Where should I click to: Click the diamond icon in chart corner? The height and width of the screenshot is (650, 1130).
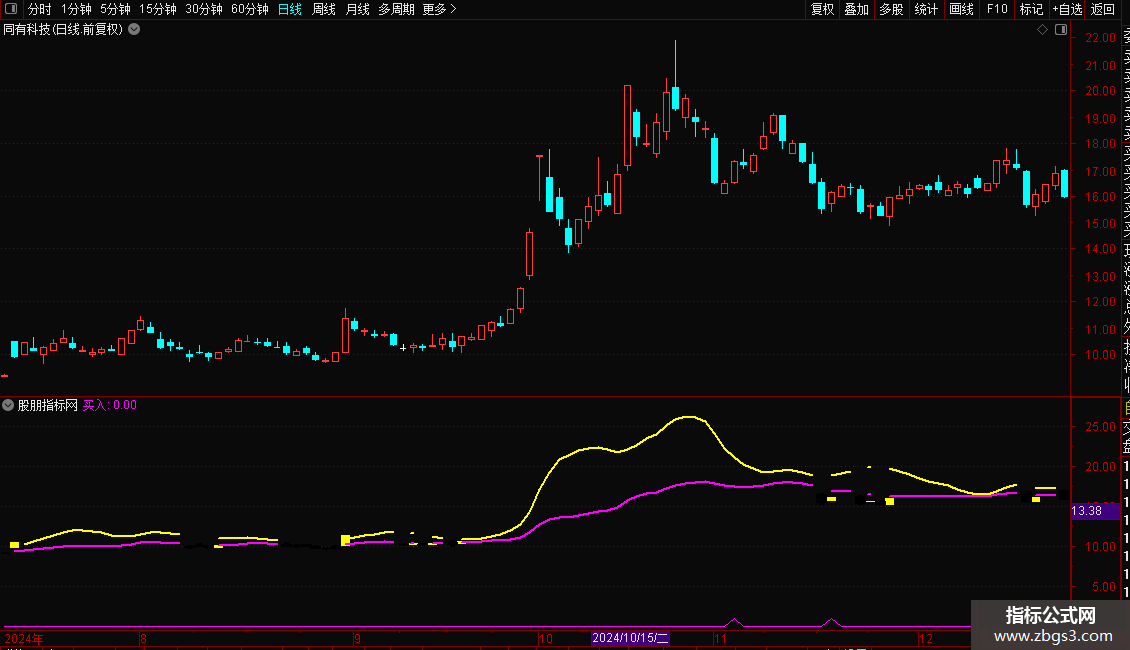[1042, 30]
